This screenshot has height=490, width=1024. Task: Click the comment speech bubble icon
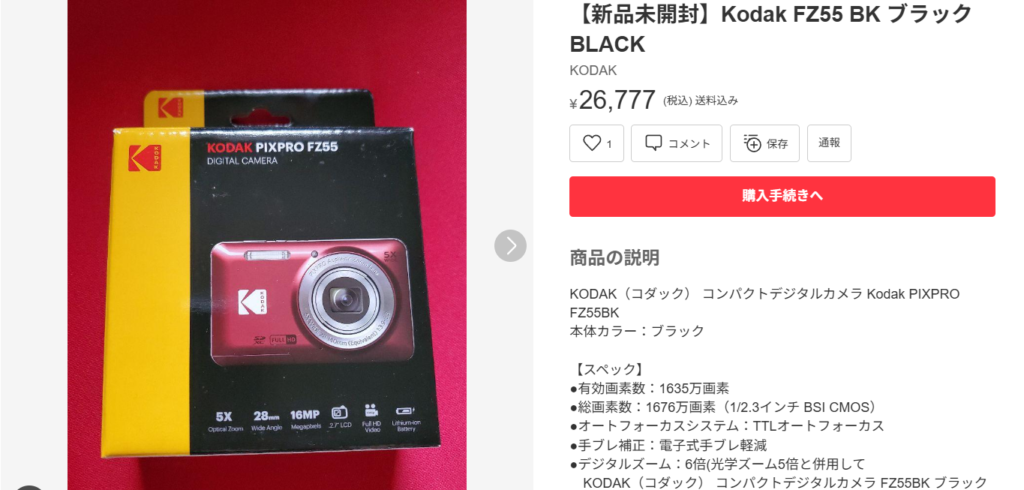(653, 143)
